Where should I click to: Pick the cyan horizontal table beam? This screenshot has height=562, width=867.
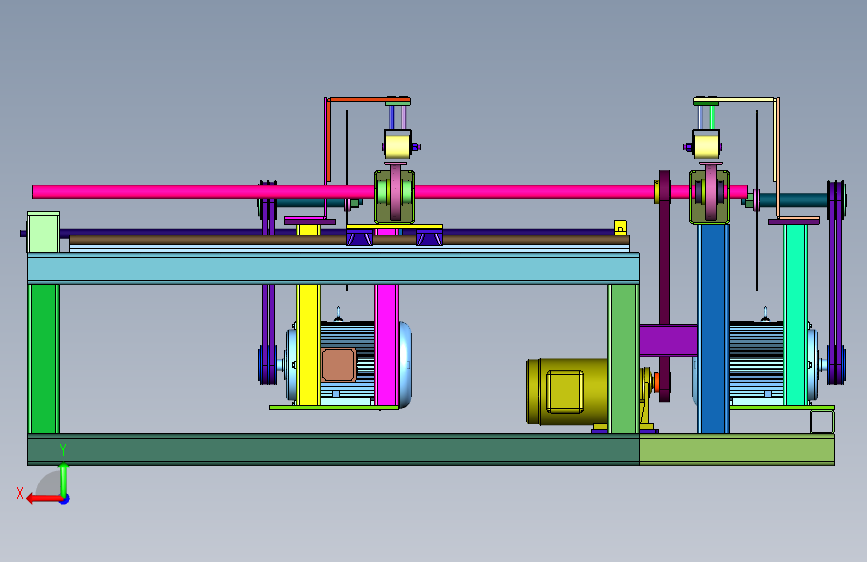[333, 268]
